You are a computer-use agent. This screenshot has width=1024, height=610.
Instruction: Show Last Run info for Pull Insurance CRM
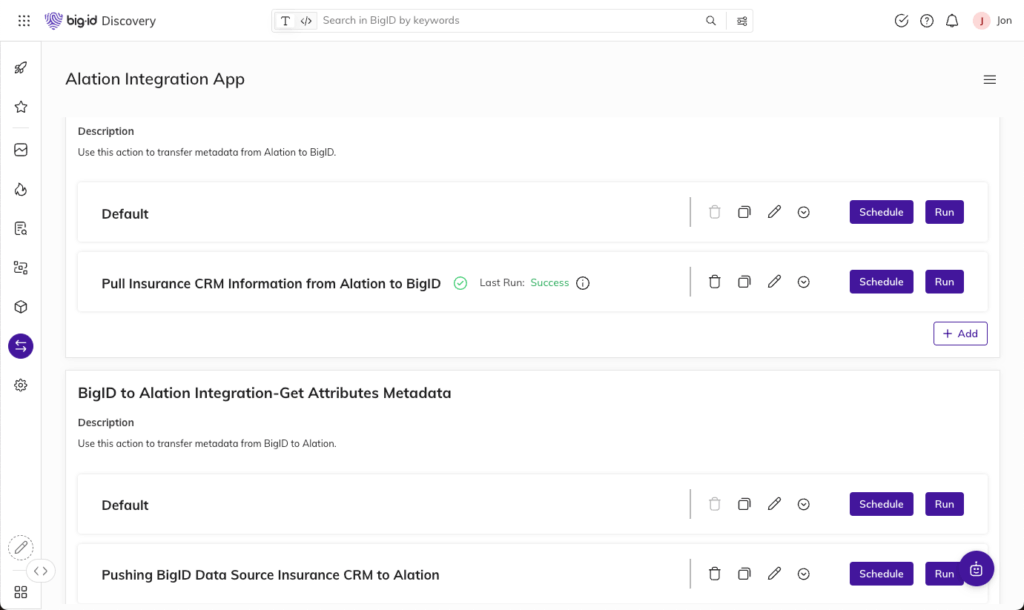(583, 283)
